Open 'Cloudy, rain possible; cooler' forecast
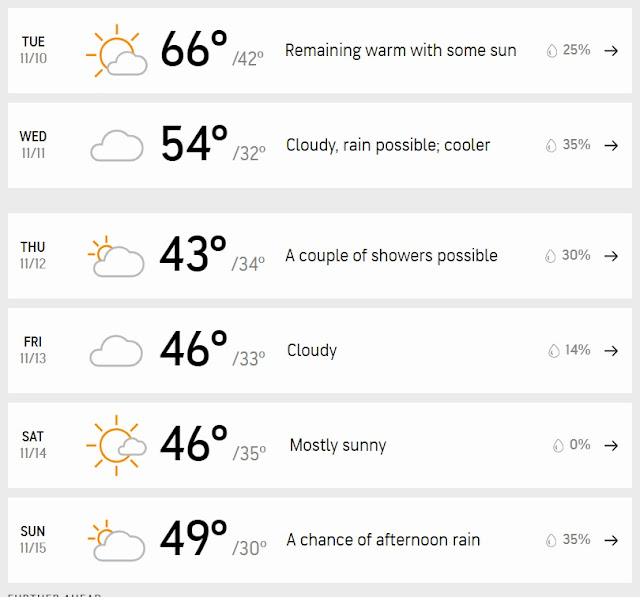 pos(388,145)
